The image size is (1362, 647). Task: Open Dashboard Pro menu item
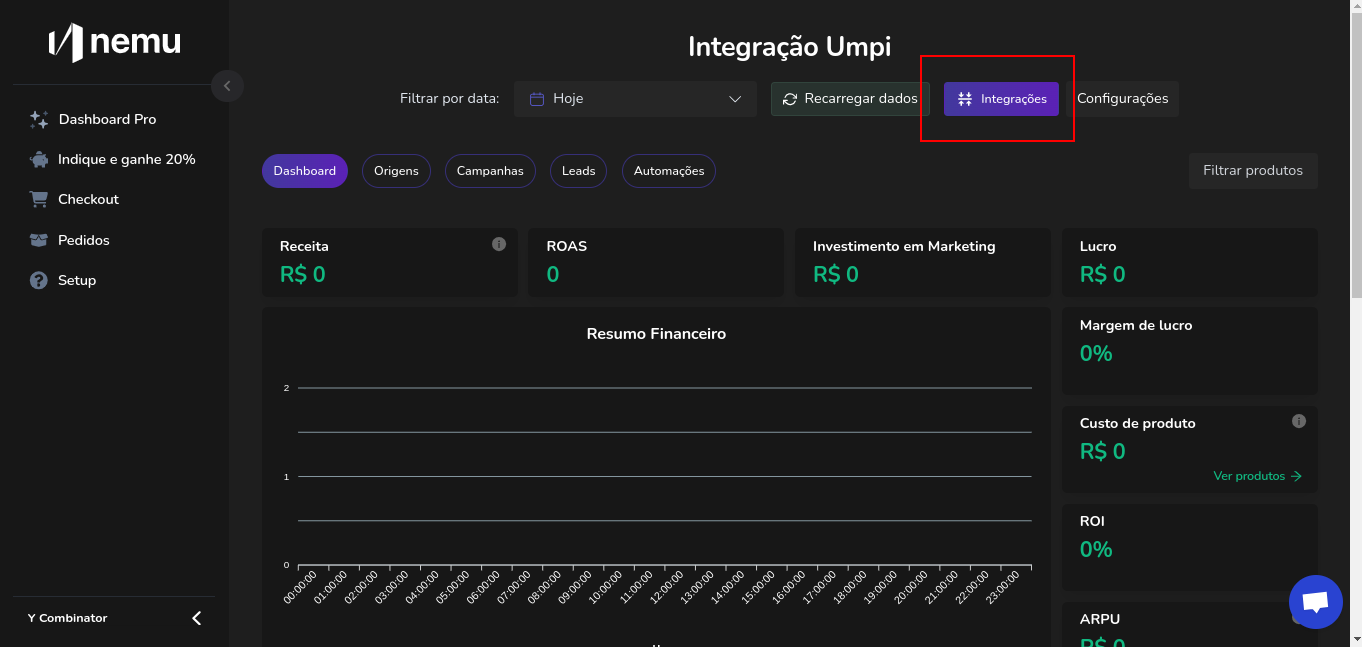point(107,119)
